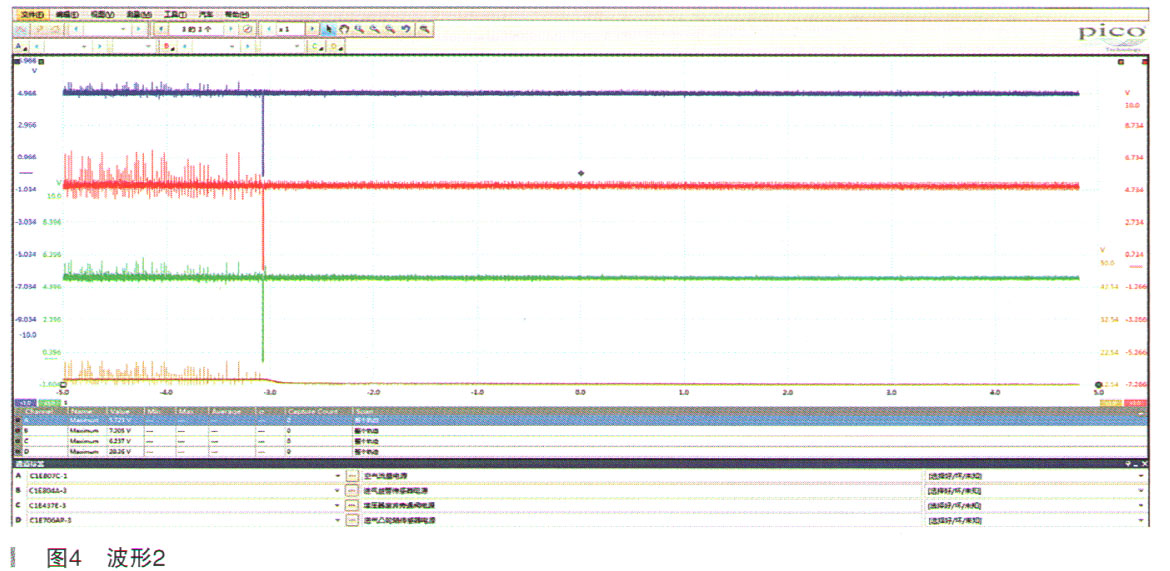Click the Capture Count column header

point(319,411)
